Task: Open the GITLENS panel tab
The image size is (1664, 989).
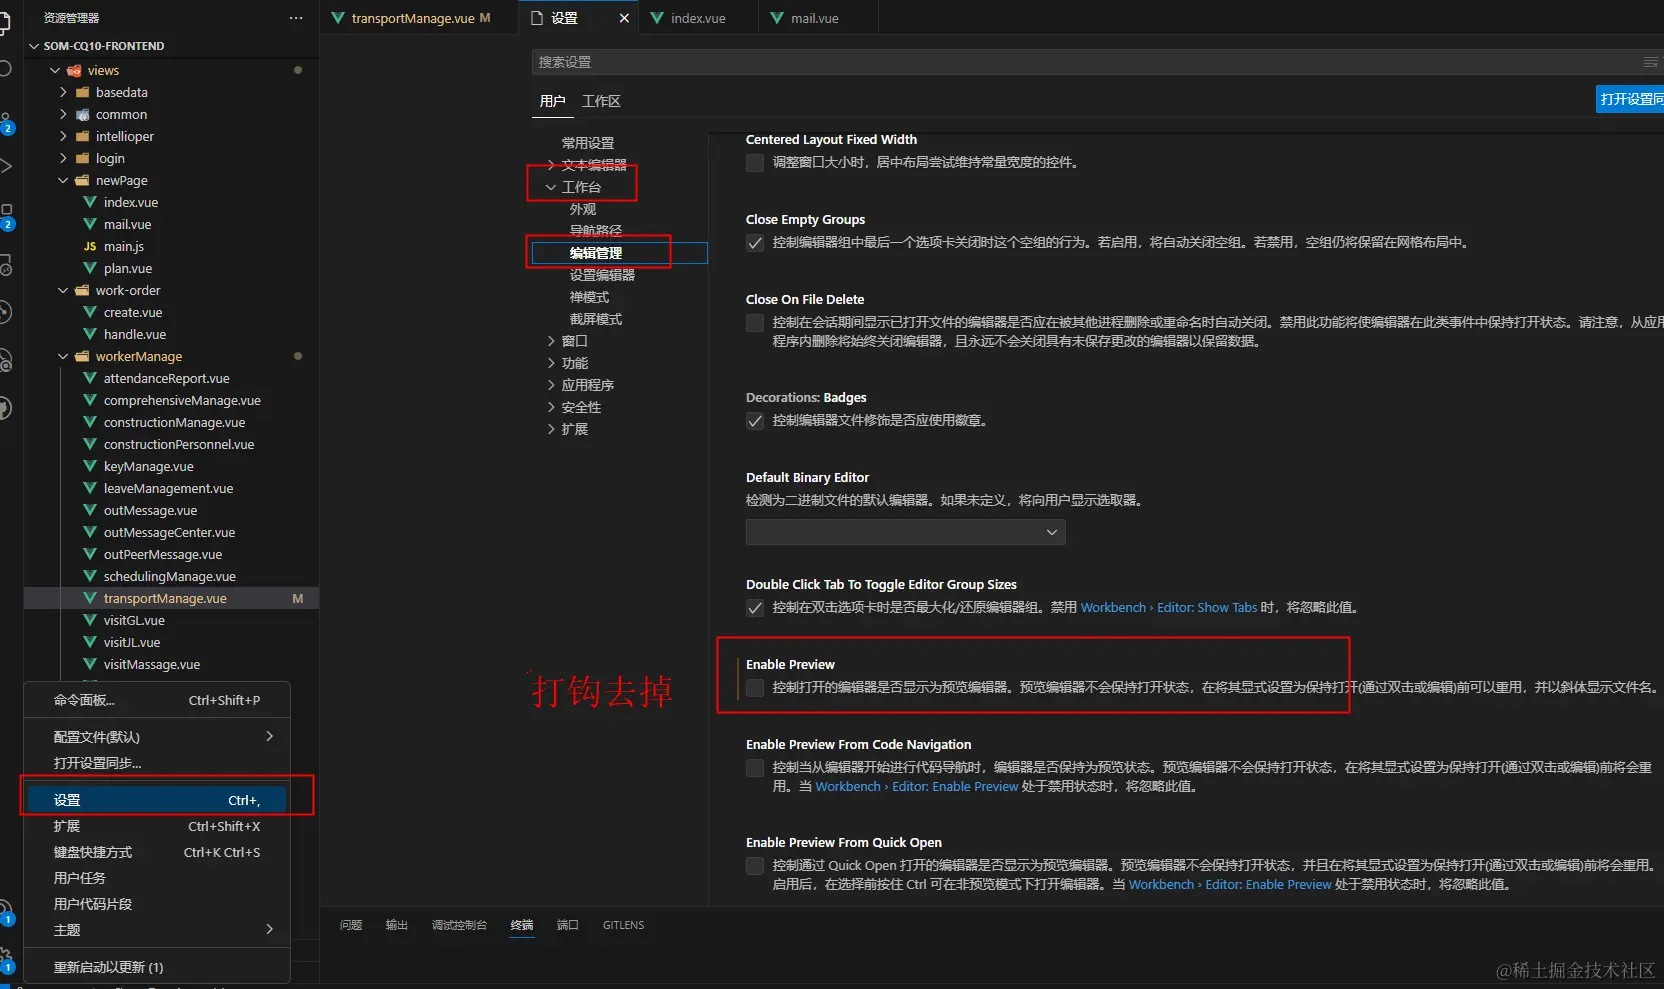Action: (623, 925)
